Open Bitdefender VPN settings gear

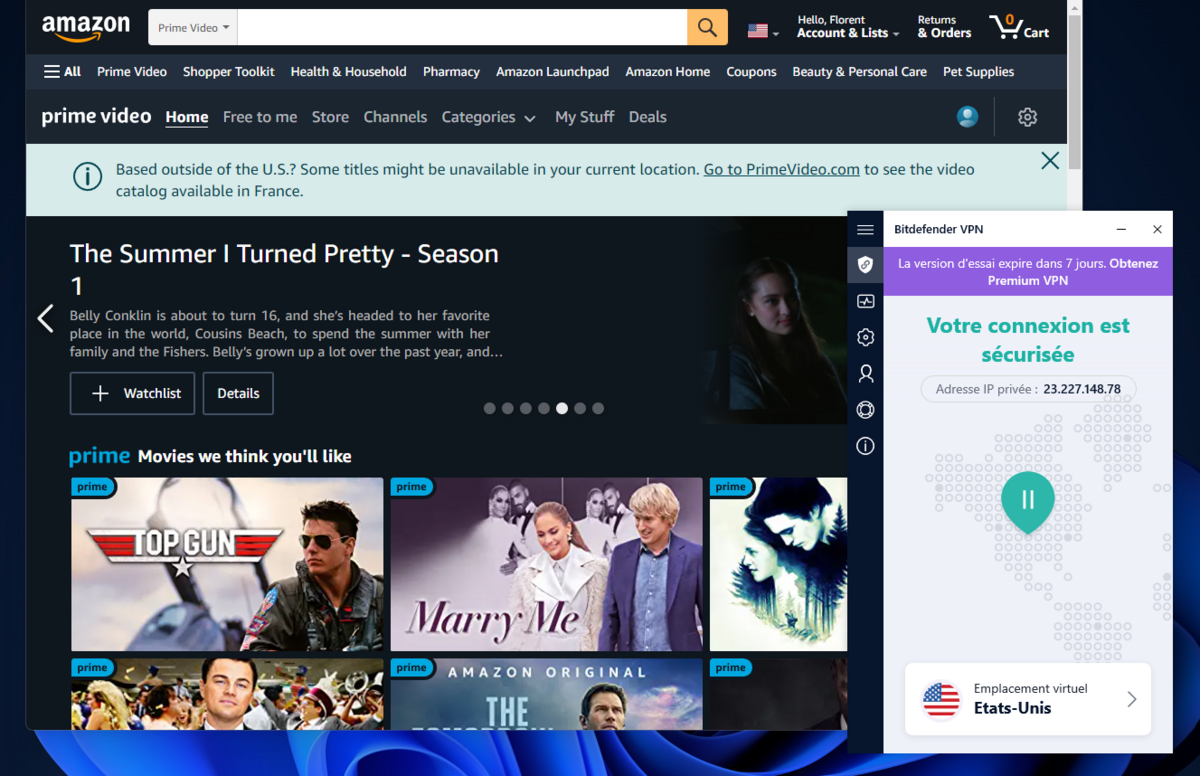pos(866,337)
